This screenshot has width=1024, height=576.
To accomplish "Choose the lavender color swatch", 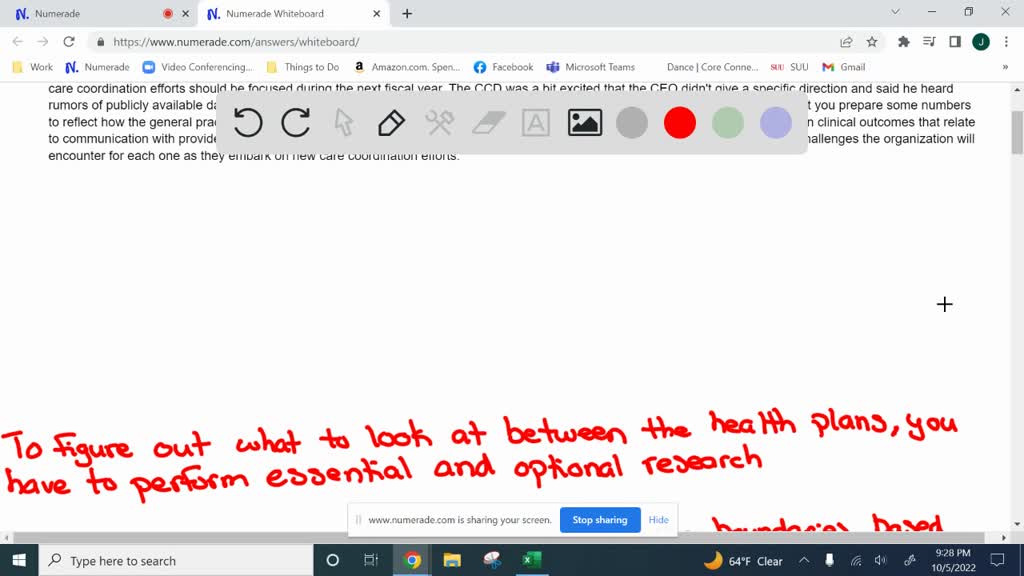I will [776, 123].
